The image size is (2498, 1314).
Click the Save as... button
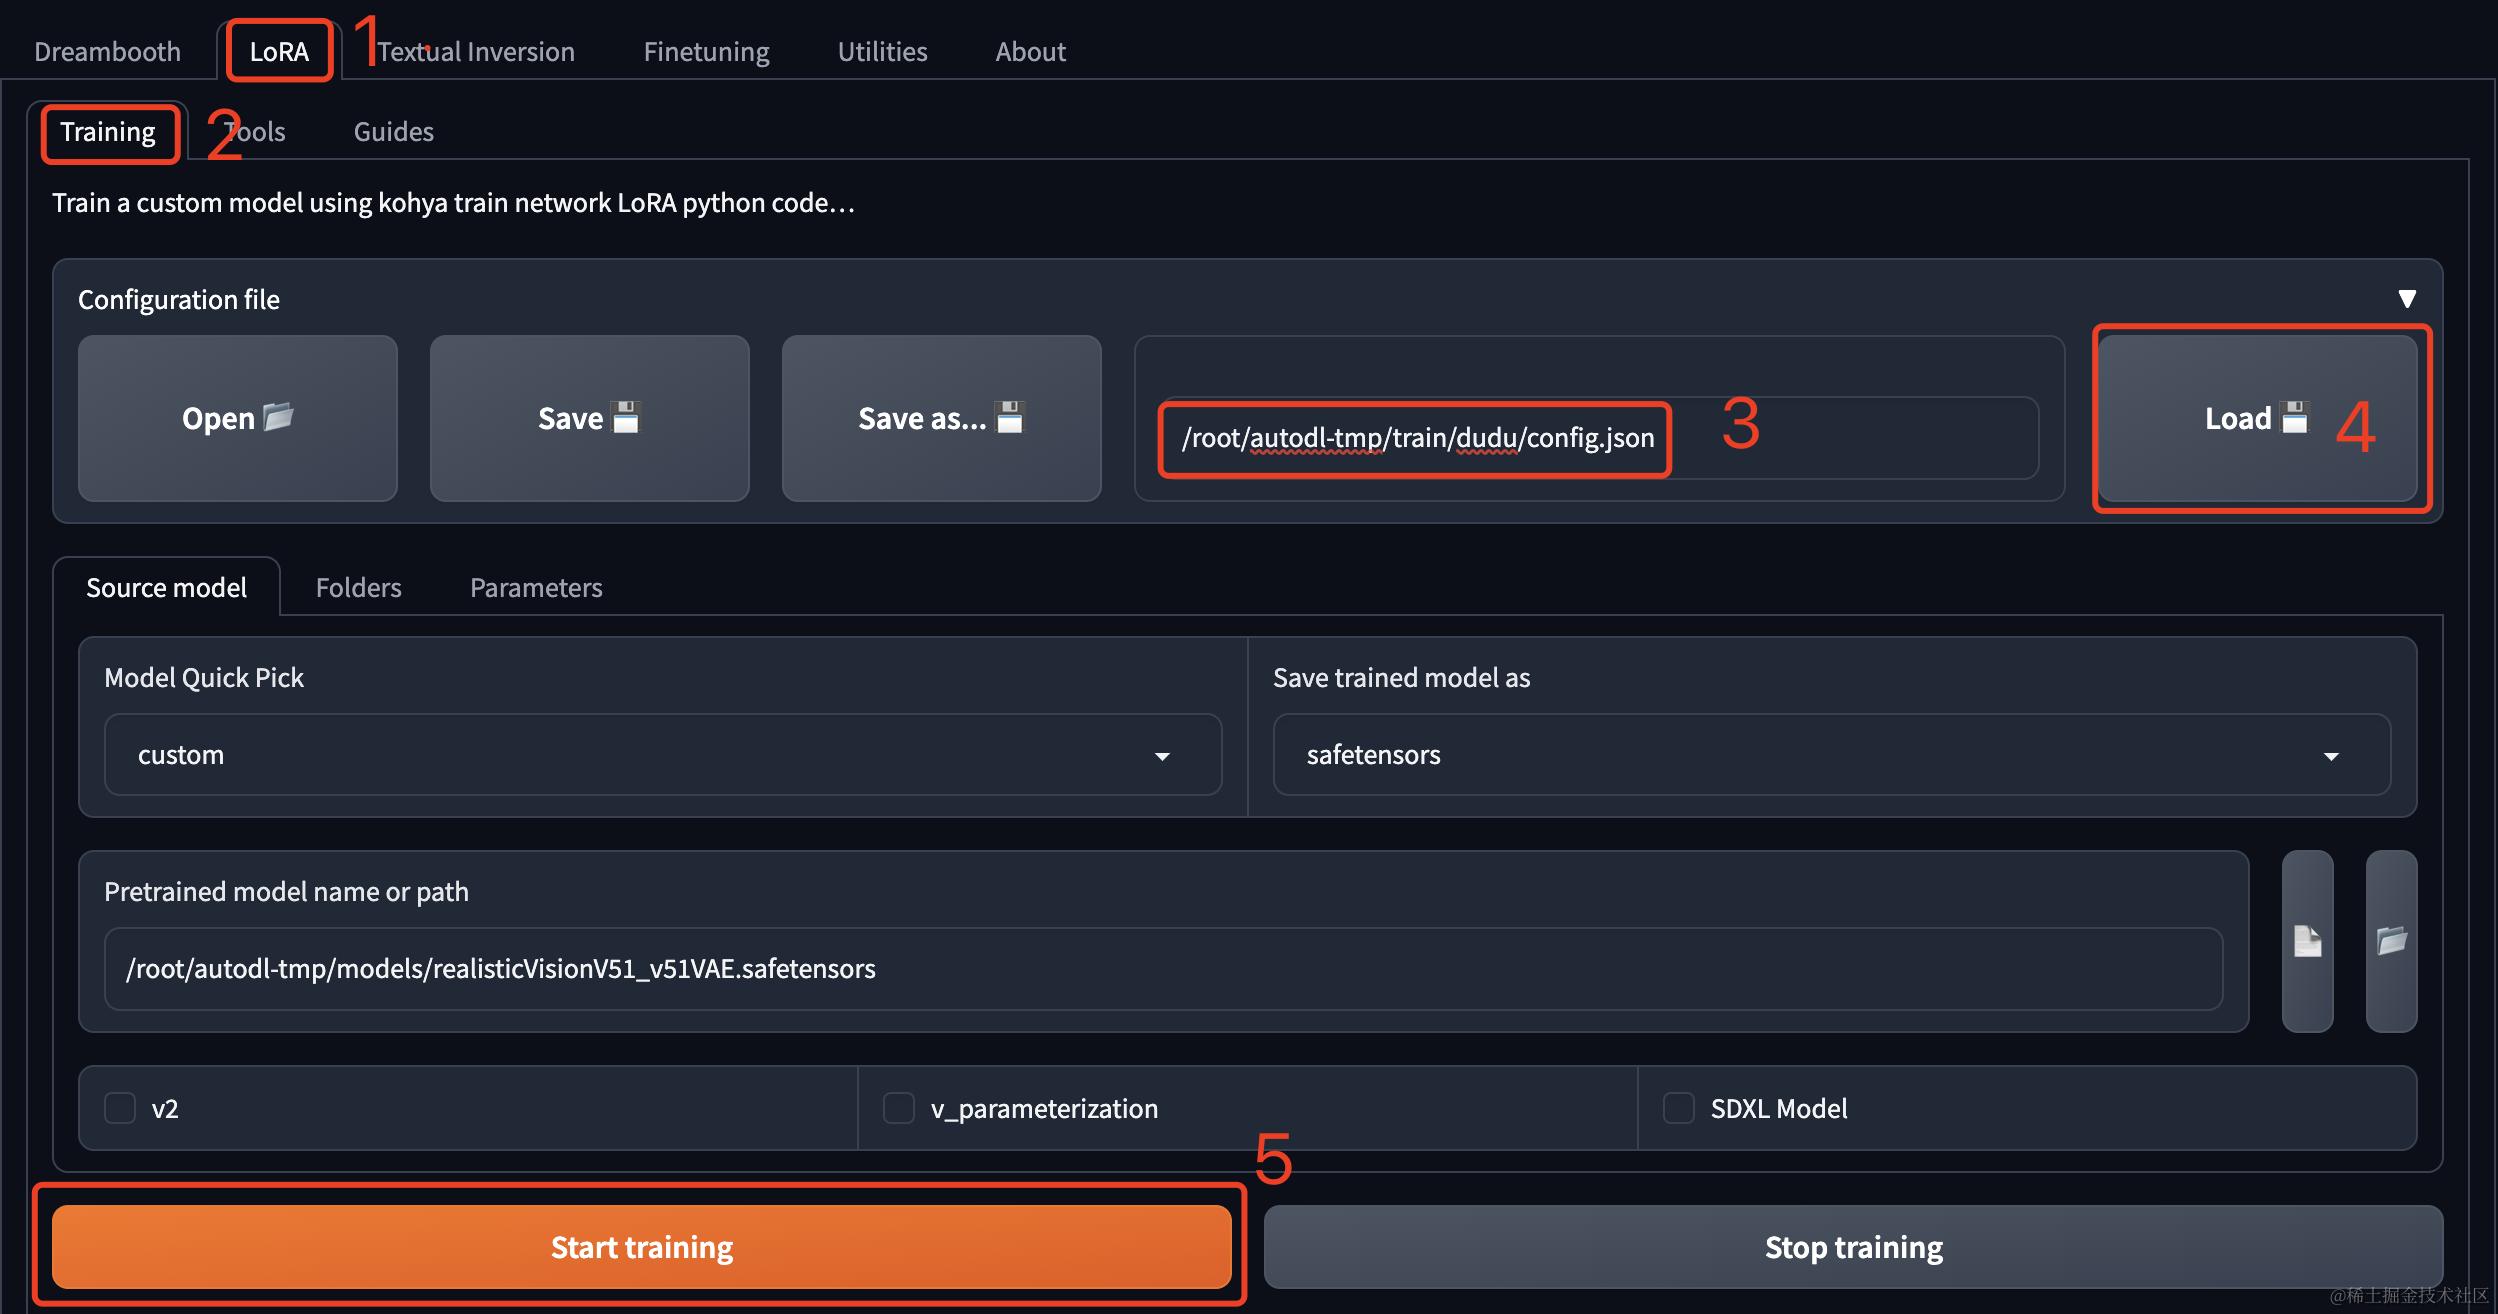click(x=941, y=418)
